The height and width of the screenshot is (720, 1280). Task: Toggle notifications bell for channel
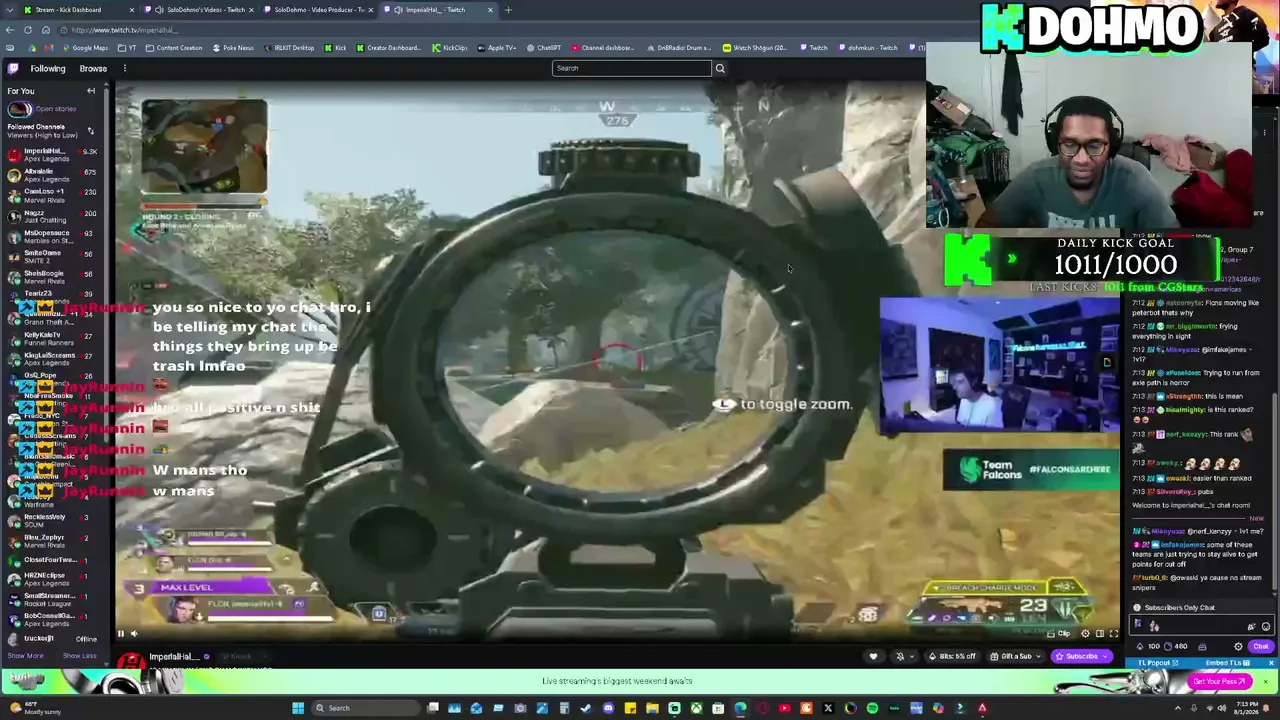(x=900, y=657)
